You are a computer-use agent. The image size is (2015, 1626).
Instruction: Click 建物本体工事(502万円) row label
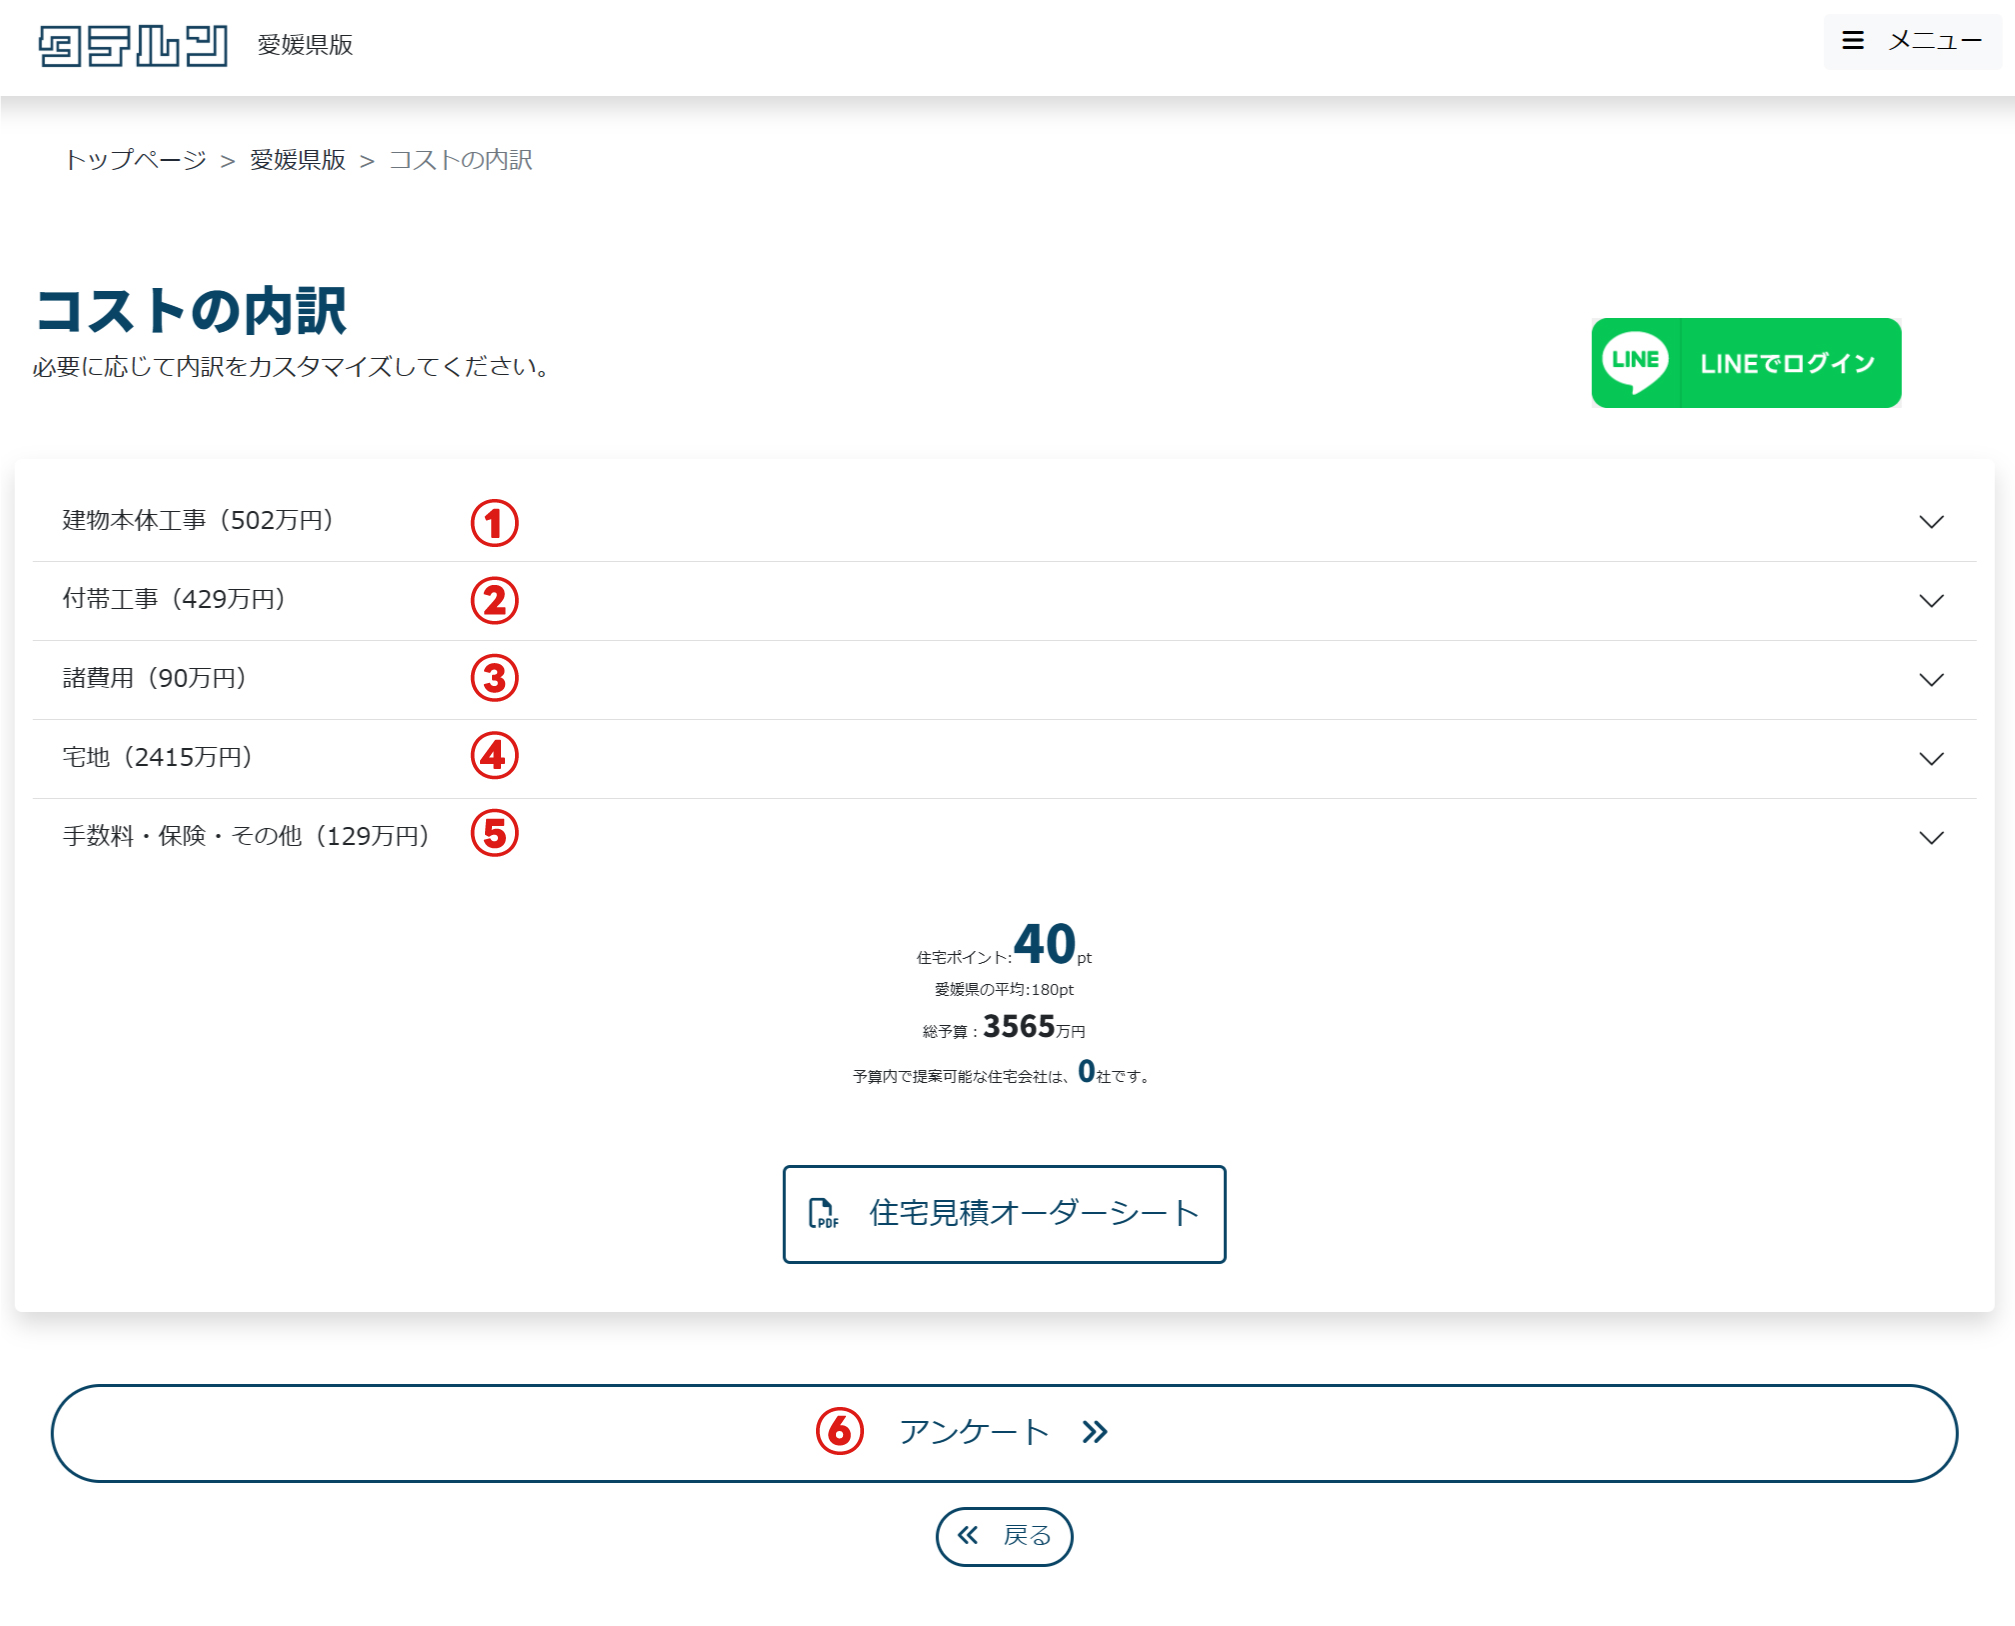coord(198,521)
